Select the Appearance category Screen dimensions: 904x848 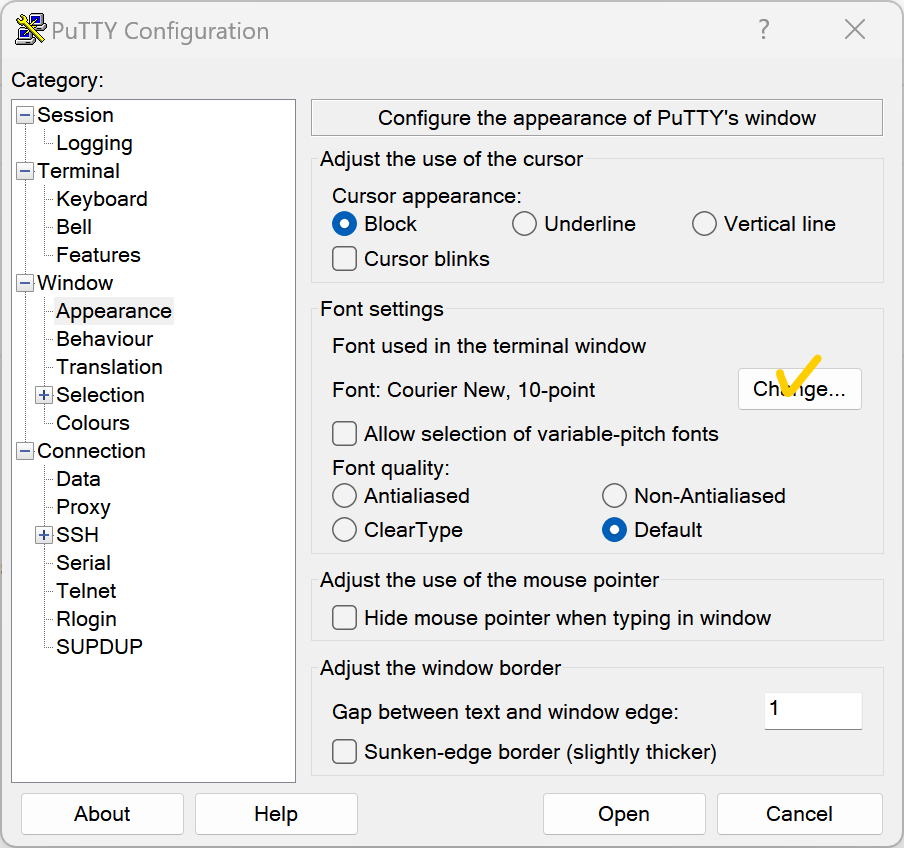point(114,311)
